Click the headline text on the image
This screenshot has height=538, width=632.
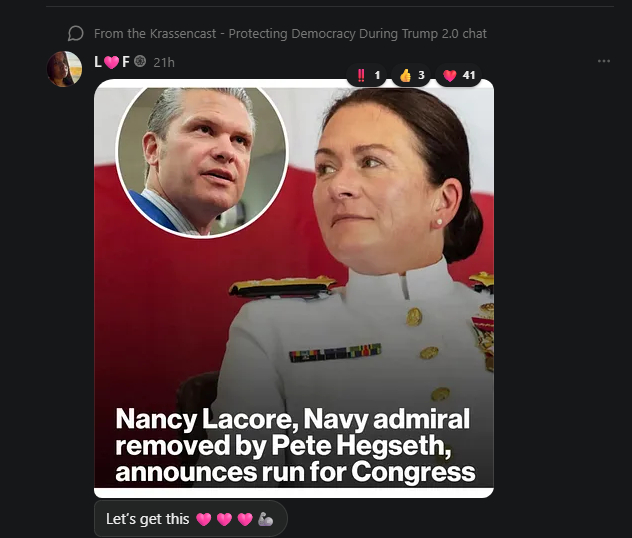(x=294, y=445)
